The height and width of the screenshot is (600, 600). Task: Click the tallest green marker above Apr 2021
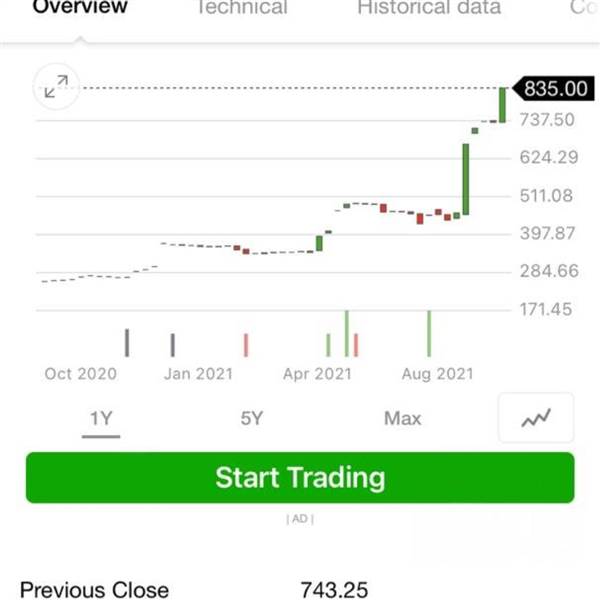tap(347, 334)
